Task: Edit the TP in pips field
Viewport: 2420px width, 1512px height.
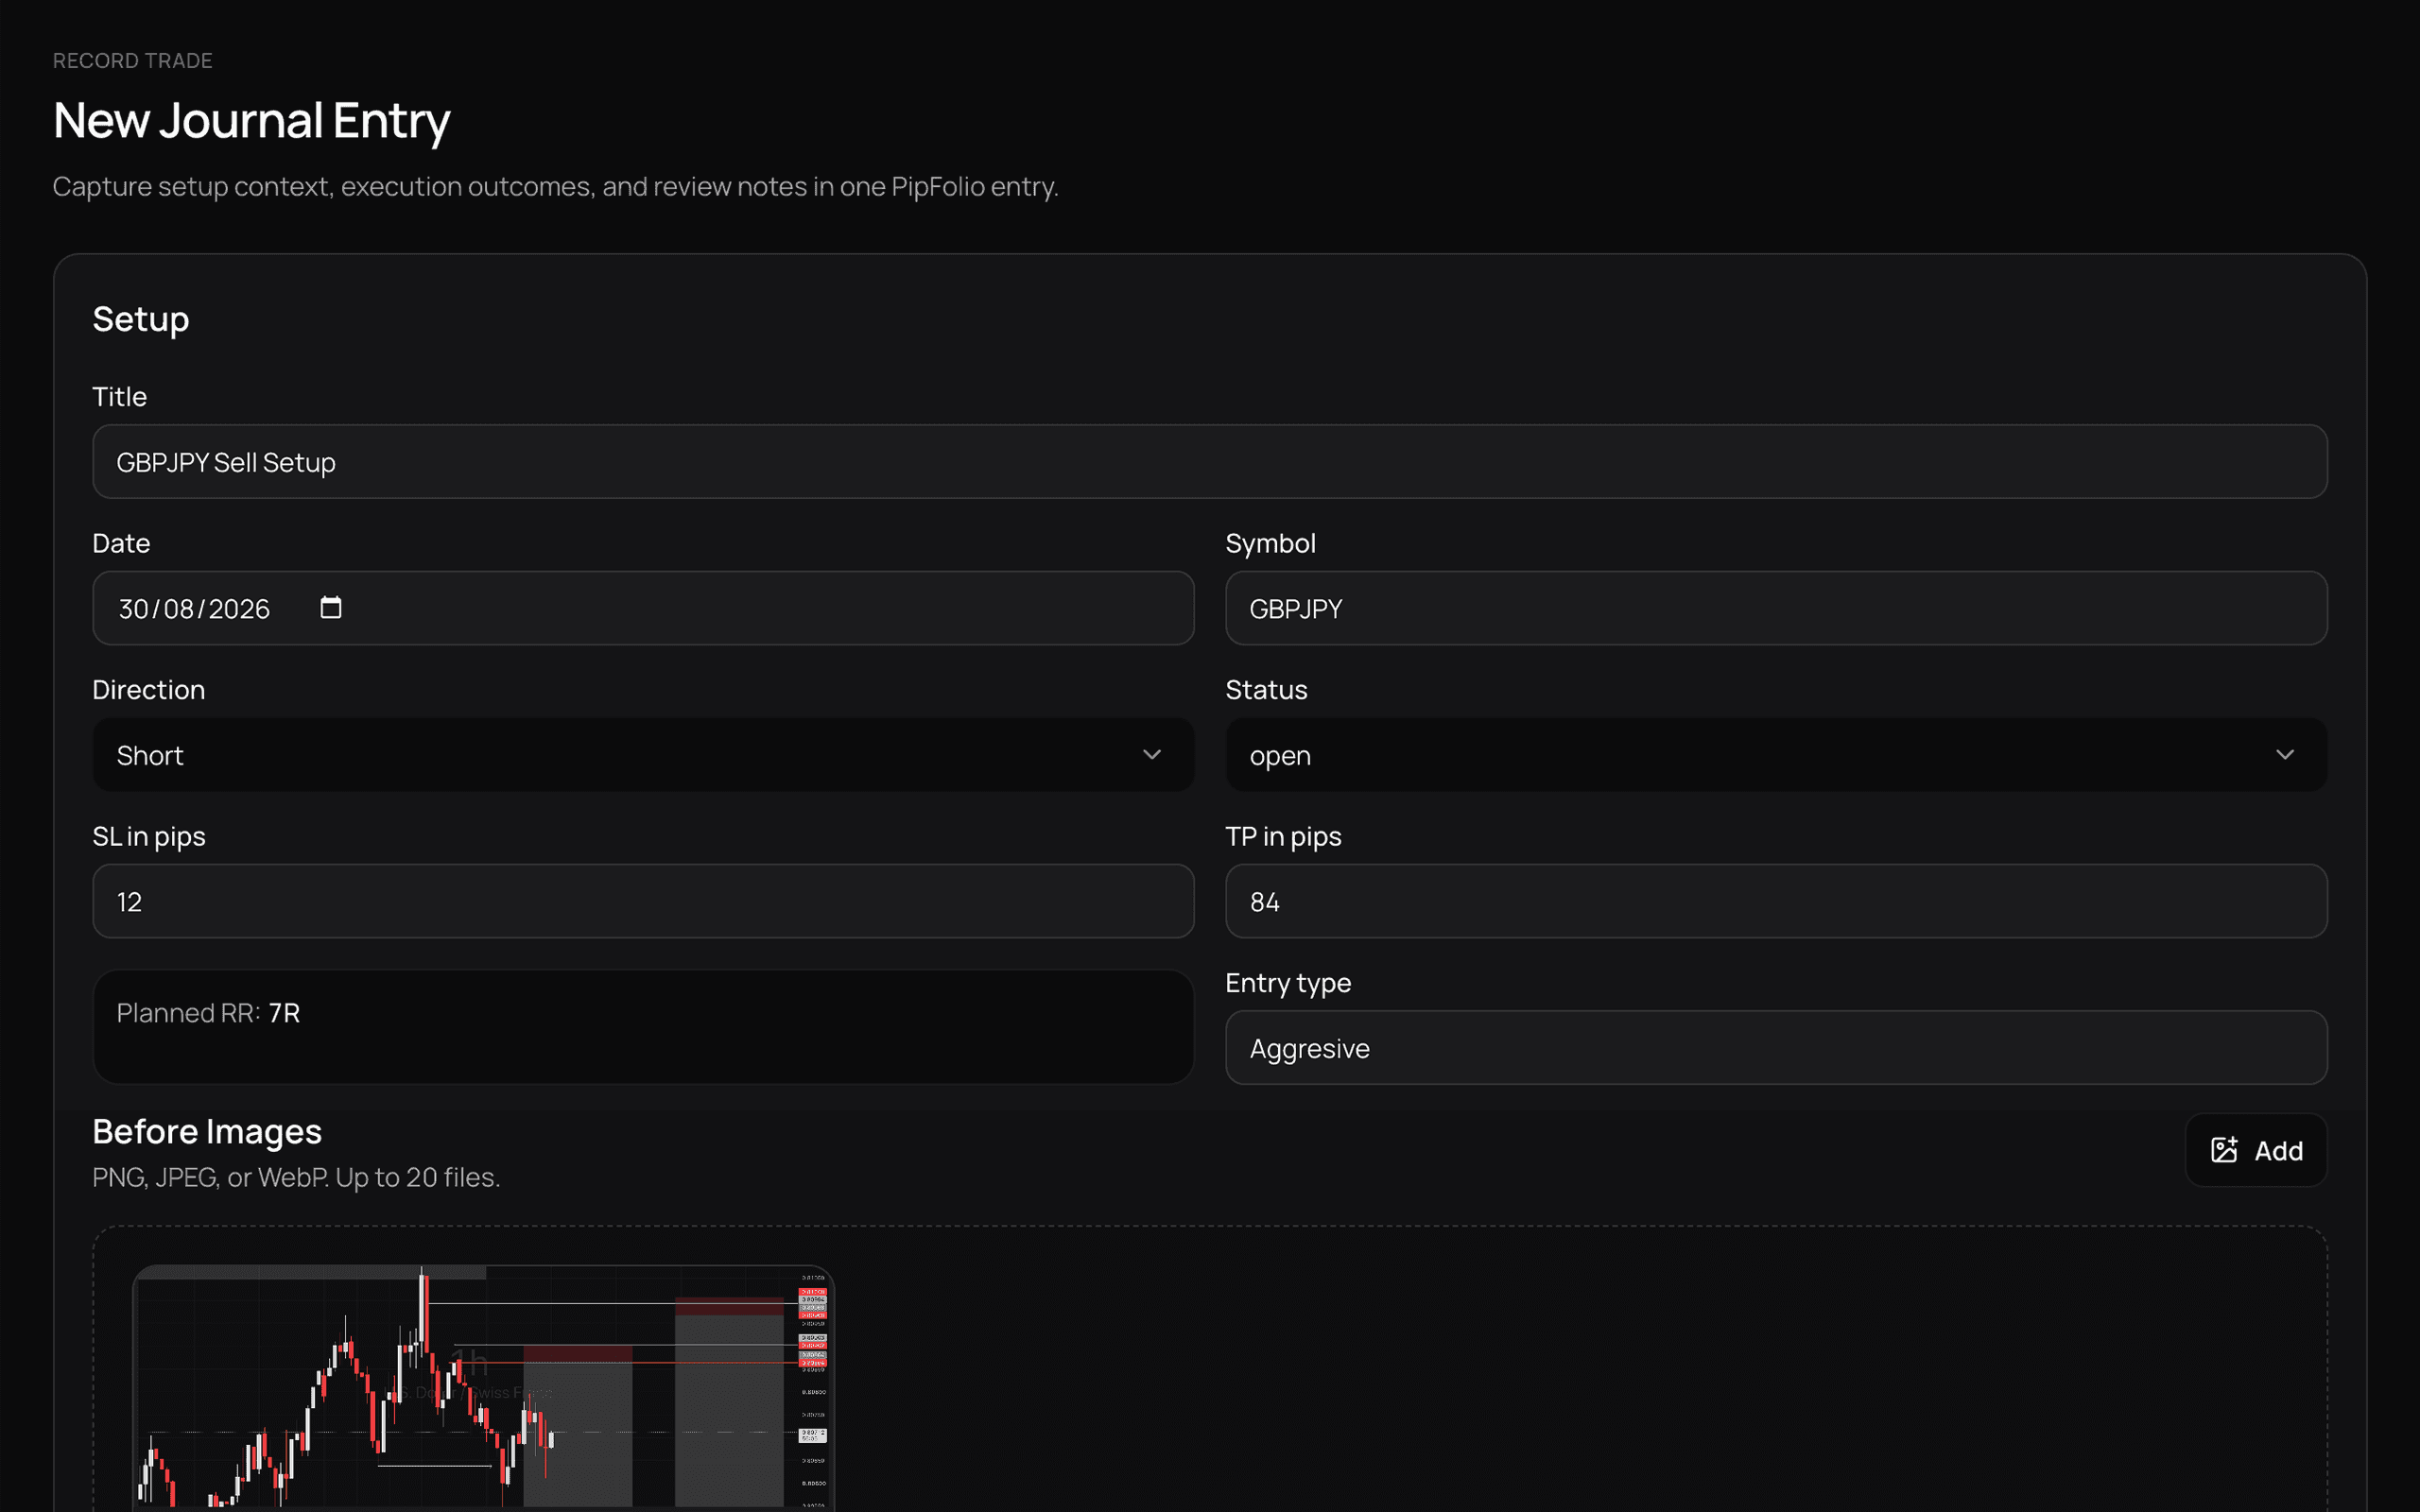Action: 1776,901
